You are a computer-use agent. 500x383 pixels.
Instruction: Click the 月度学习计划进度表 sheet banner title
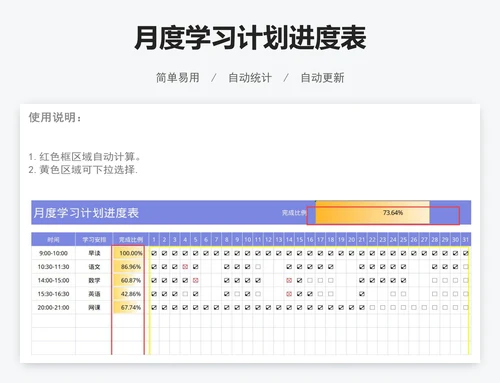tap(86, 213)
